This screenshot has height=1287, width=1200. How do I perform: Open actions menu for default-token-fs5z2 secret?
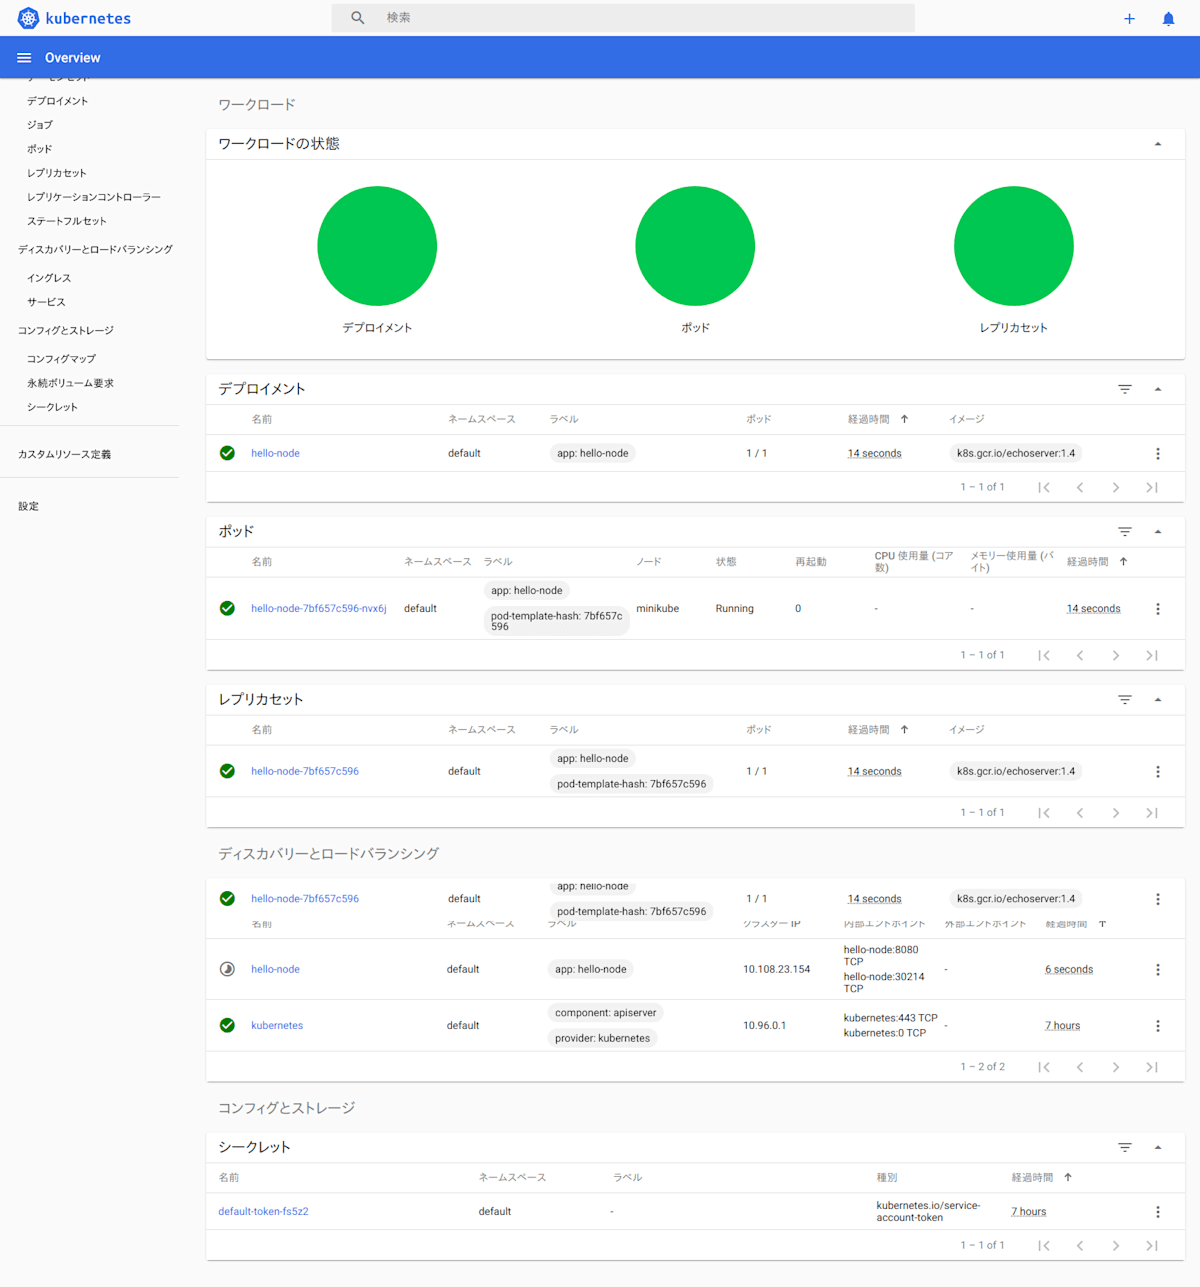click(1158, 1212)
